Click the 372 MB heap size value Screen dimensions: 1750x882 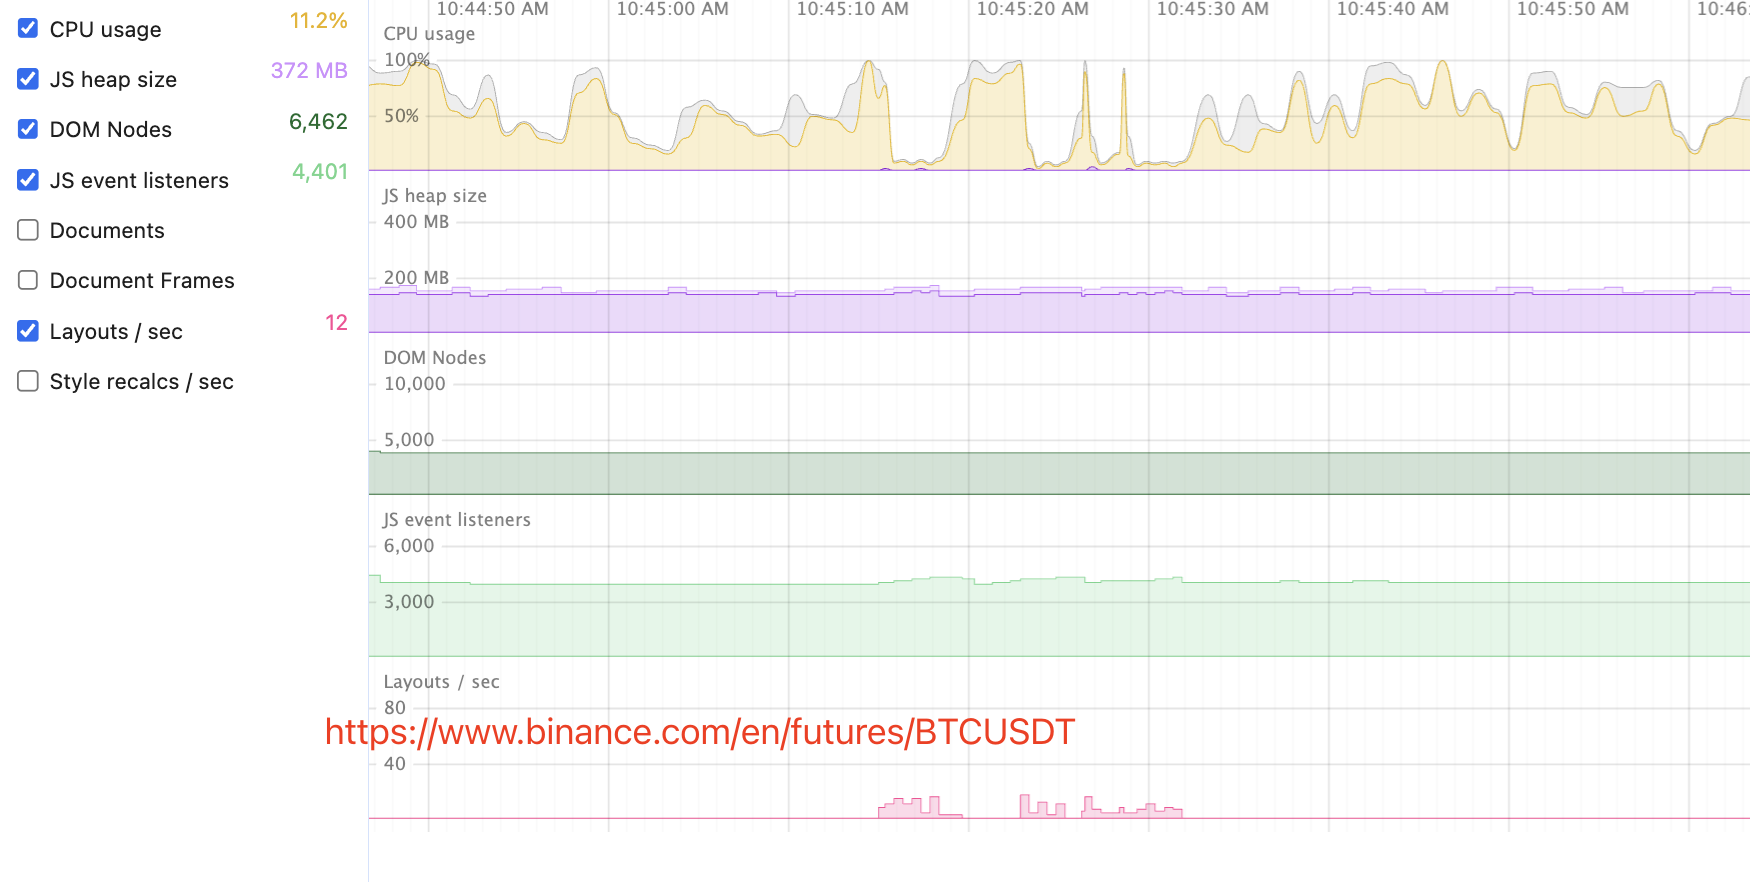pos(309,71)
